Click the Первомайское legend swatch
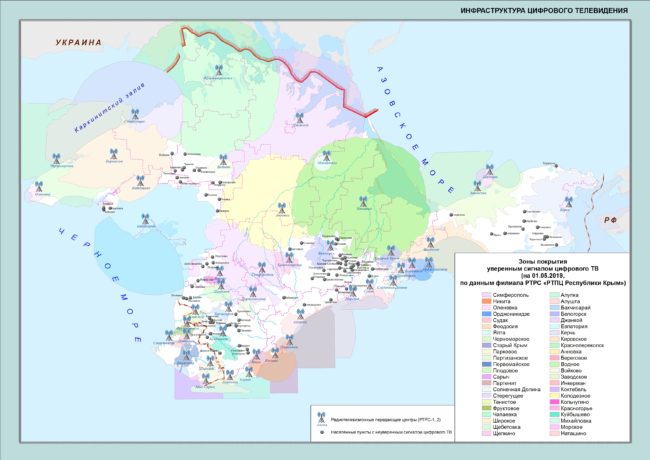This screenshot has width=650, height=460. click(486, 364)
